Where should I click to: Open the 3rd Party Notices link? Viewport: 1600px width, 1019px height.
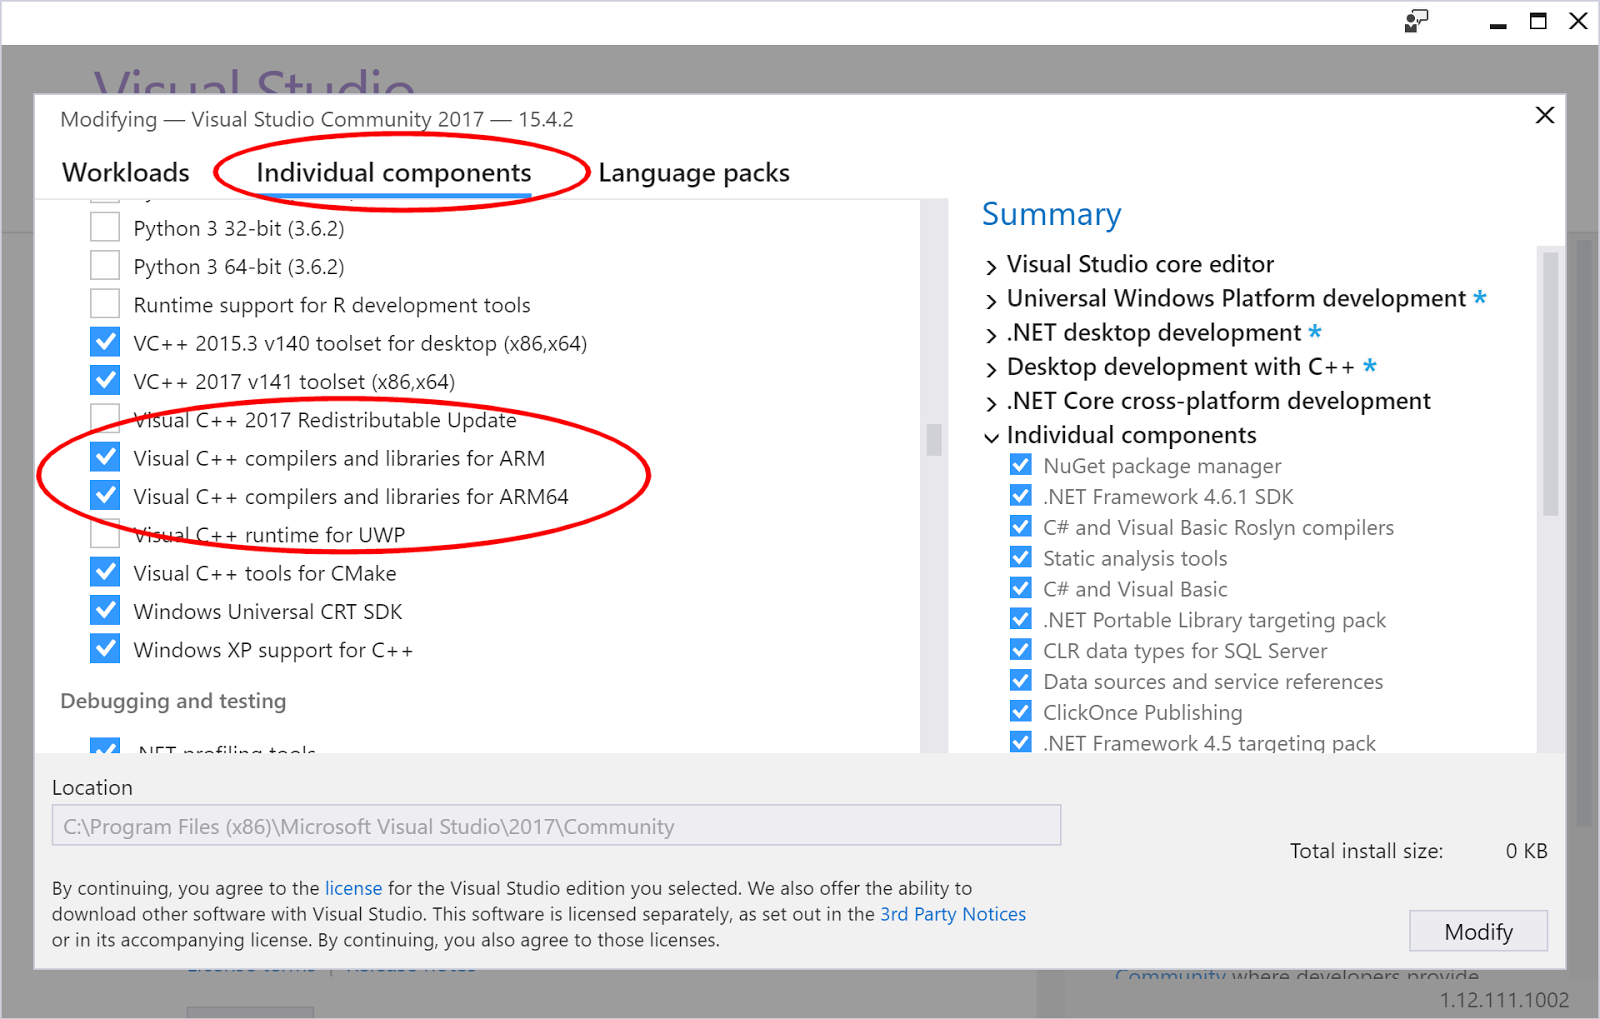tap(953, 914)
